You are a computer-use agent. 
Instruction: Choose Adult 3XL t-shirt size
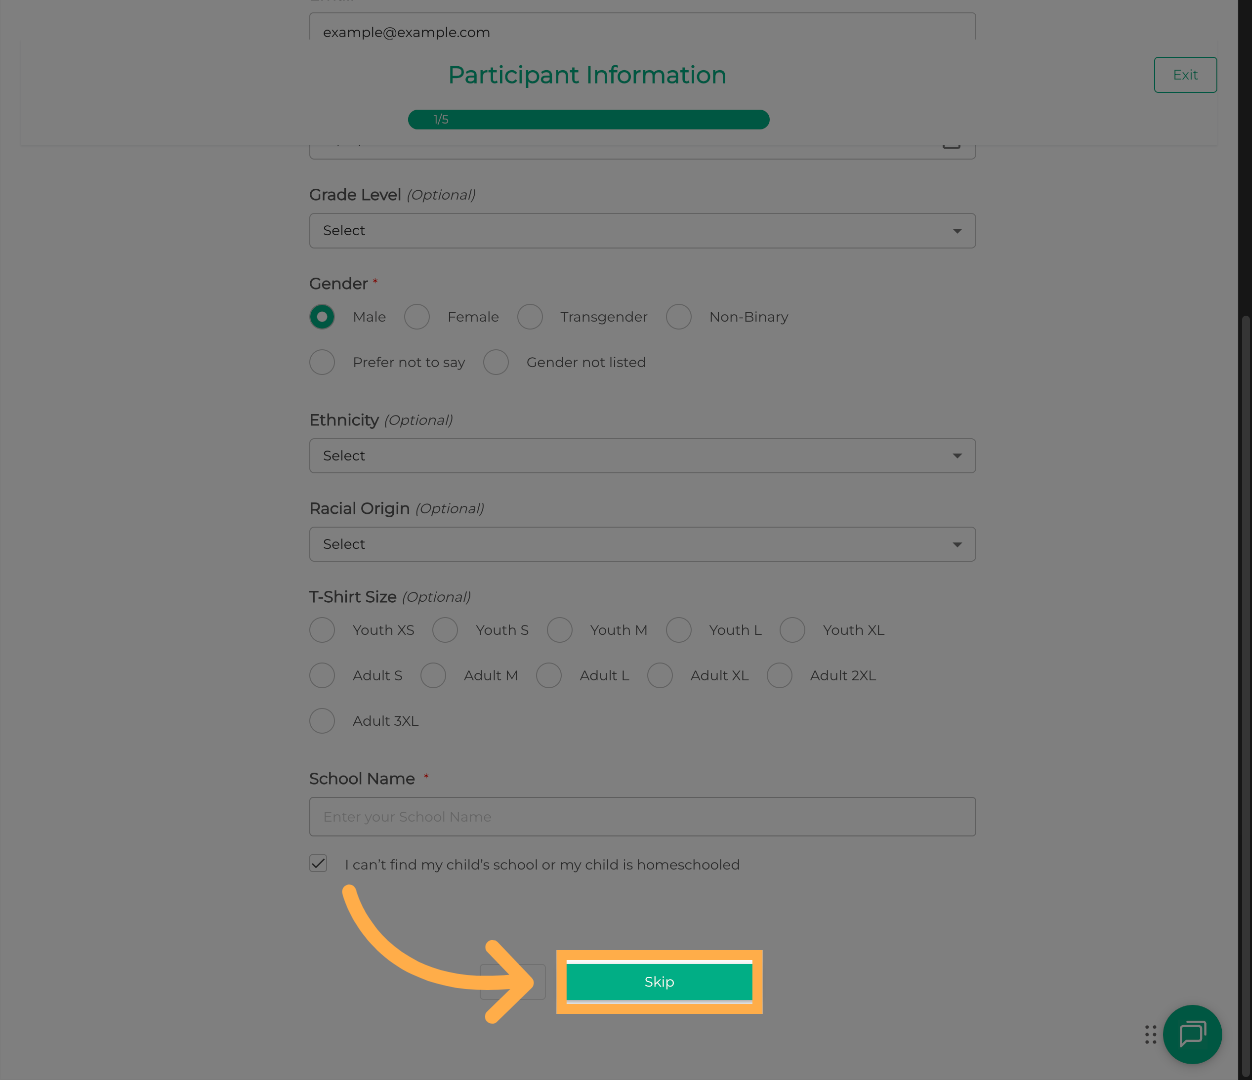point(322,721)
